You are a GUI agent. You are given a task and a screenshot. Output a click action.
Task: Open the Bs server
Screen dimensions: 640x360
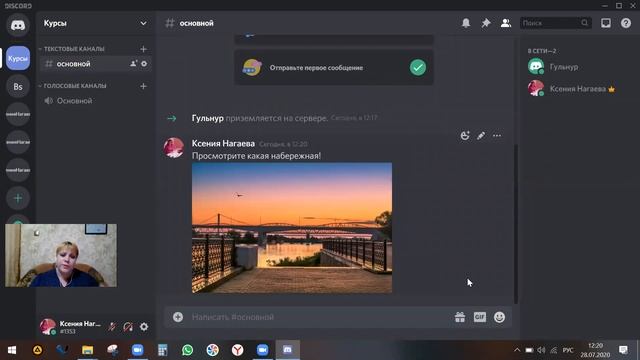[x=18, y=87]
